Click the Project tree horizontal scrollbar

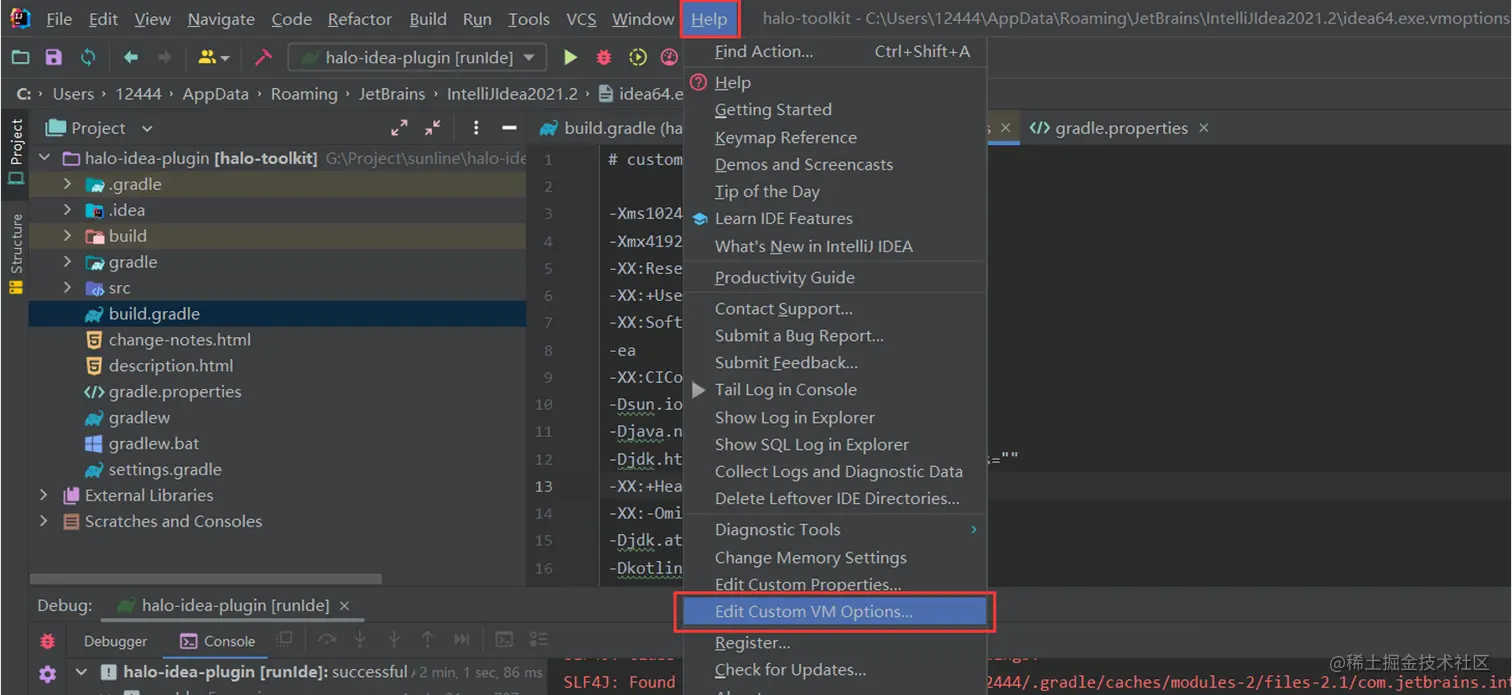tap(206, 579)
